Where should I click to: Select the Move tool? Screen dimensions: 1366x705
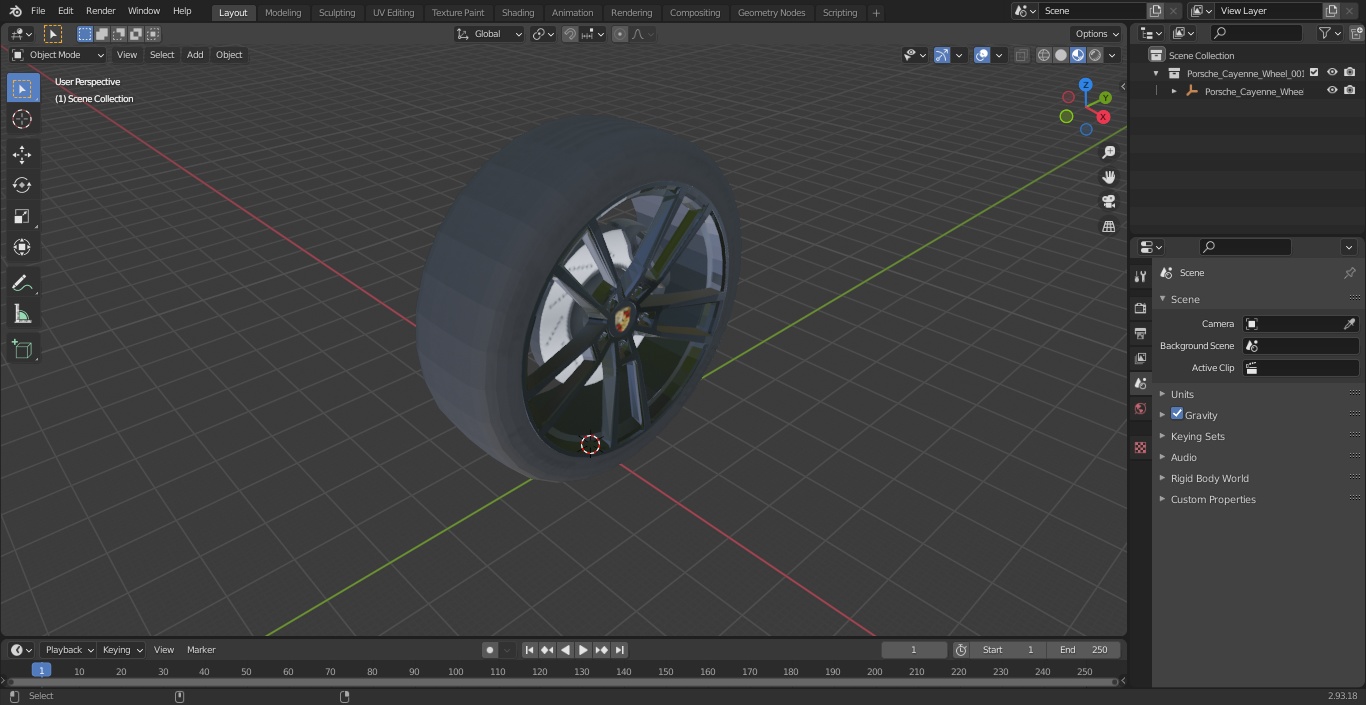22,154
